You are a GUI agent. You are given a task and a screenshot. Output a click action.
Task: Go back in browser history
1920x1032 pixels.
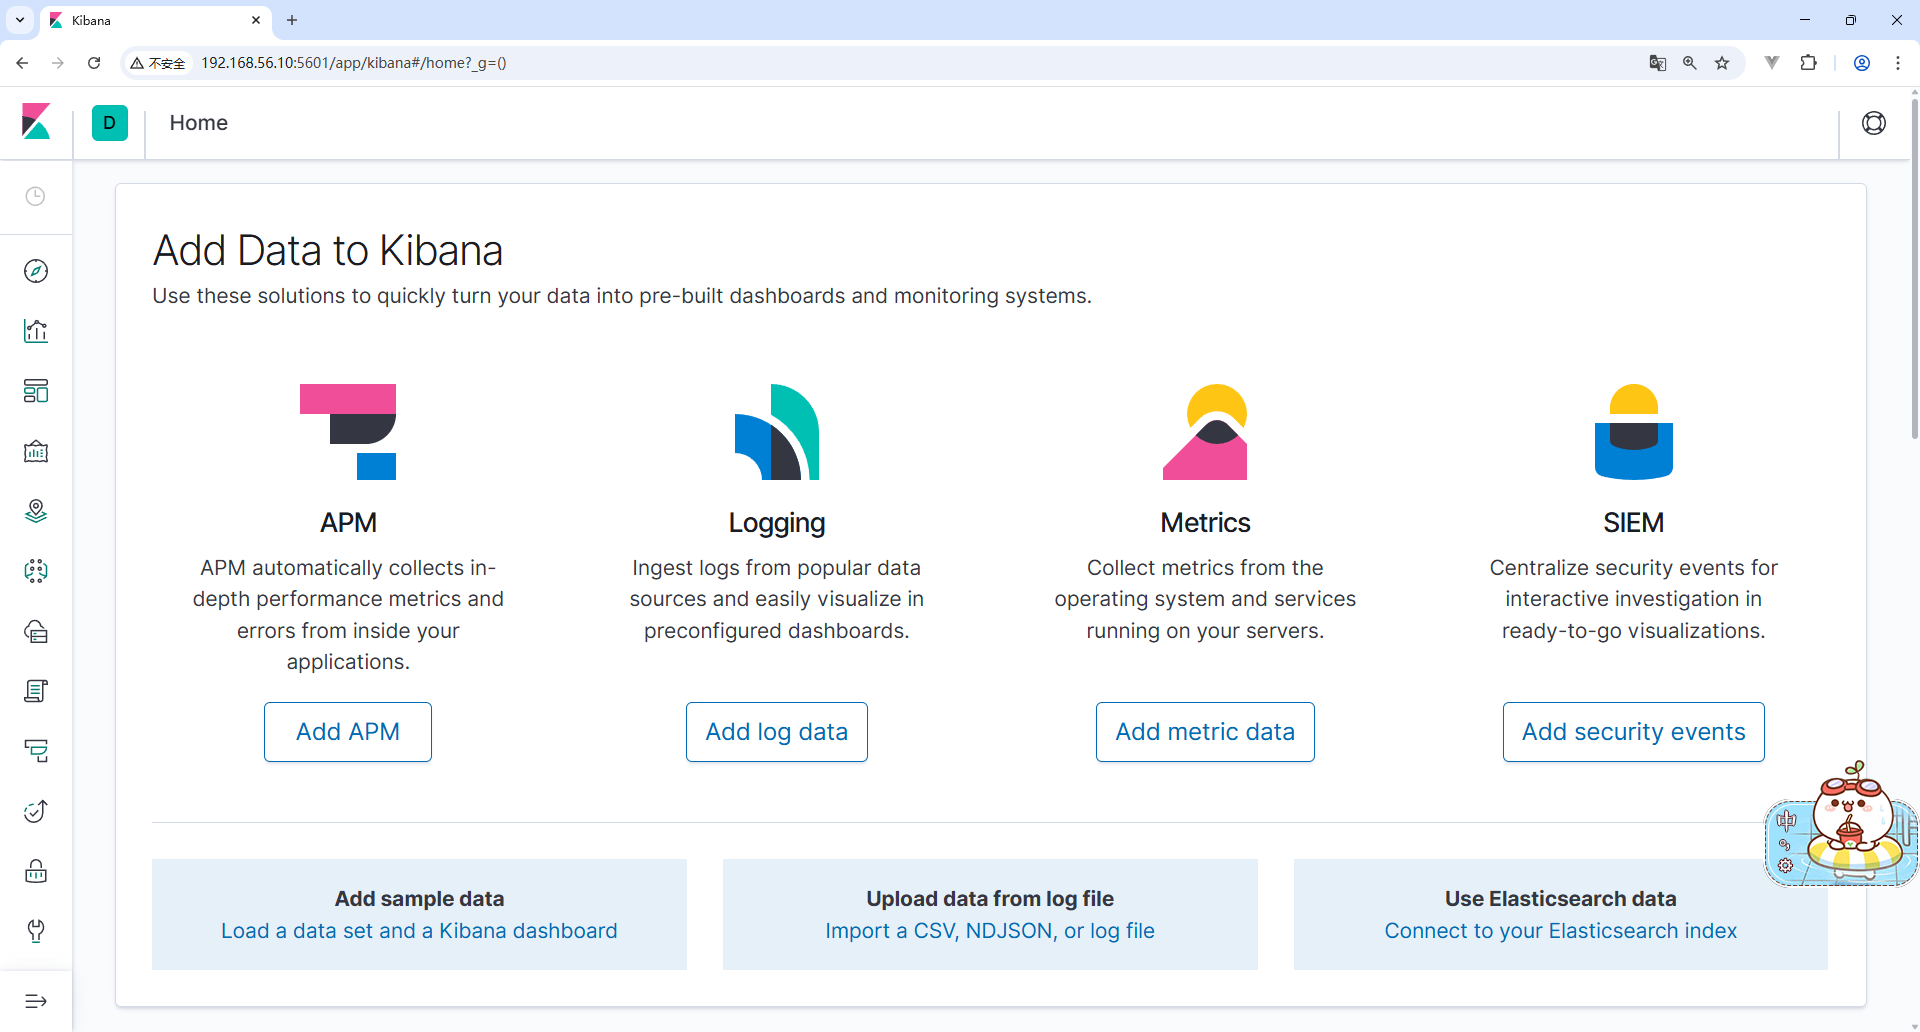(x=22, y=63)
